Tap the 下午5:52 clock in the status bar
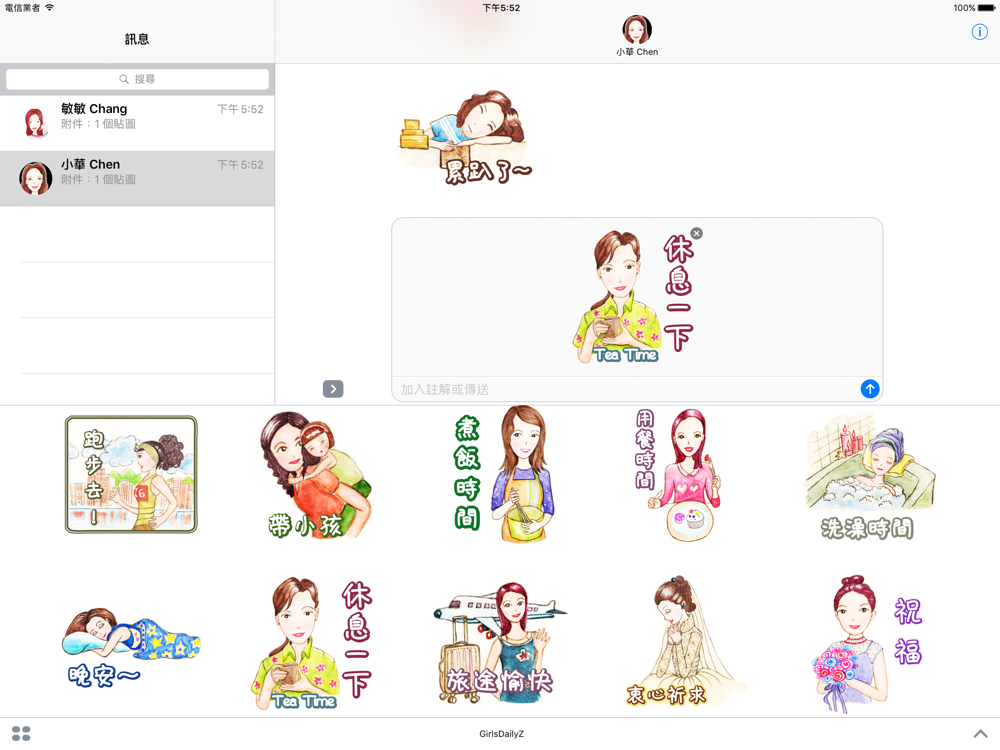This screenshot has width=1000, height=750. [x=501, y=8]
